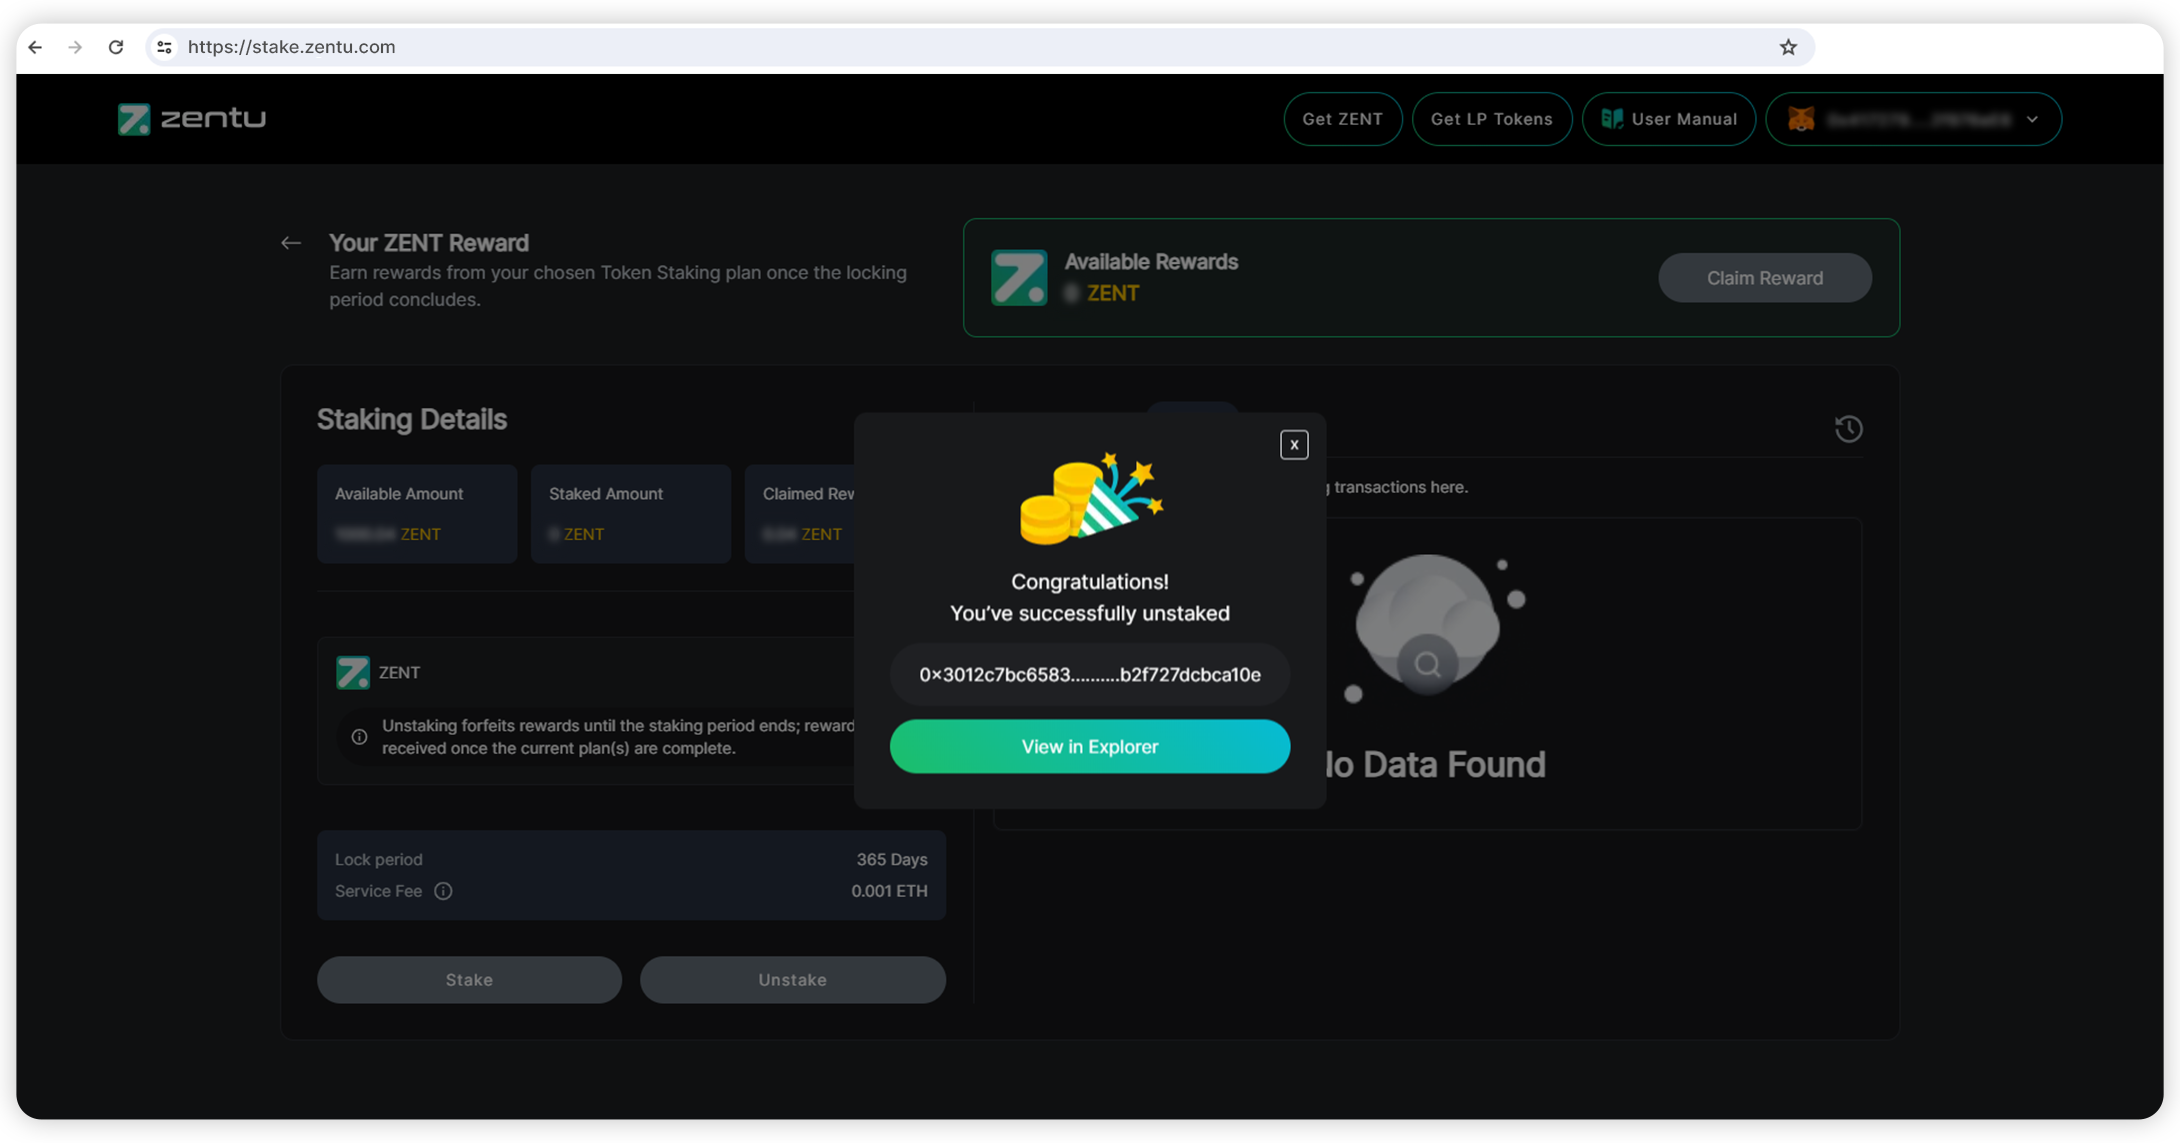Click the browser back navigation arrow

click(36, 47)
